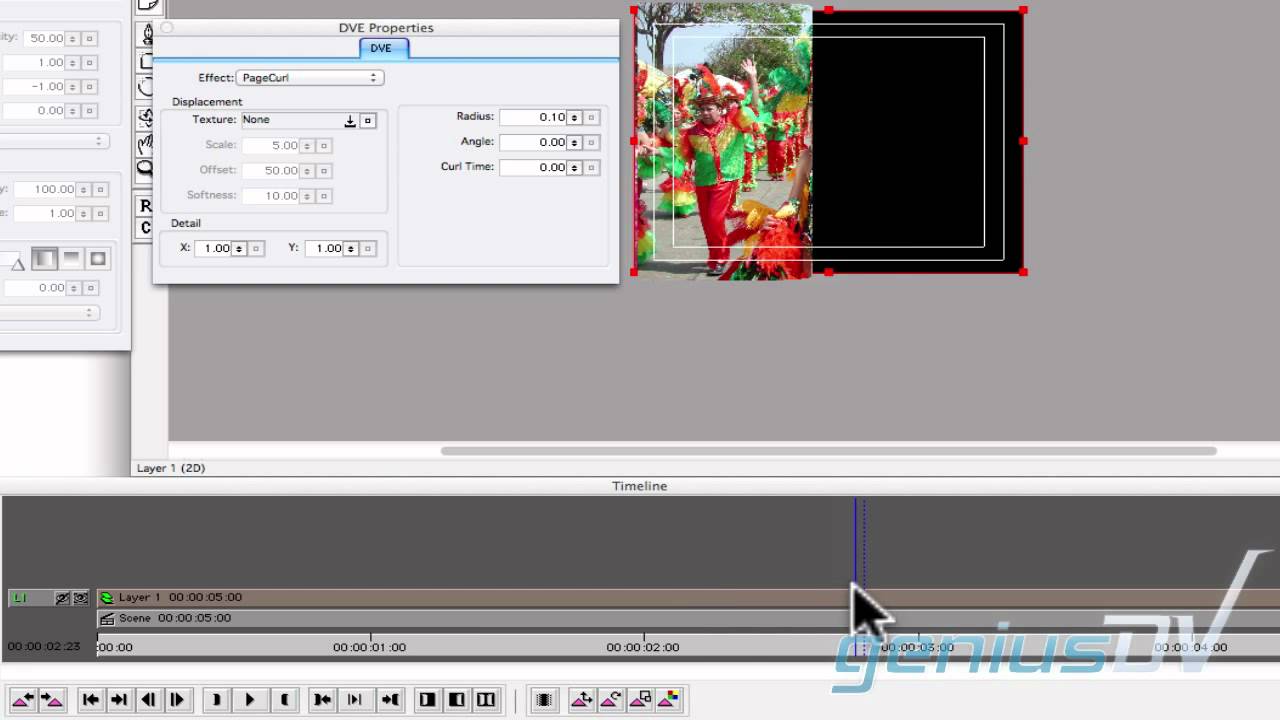Click the triangle with color squares icon

coord(669,700)
